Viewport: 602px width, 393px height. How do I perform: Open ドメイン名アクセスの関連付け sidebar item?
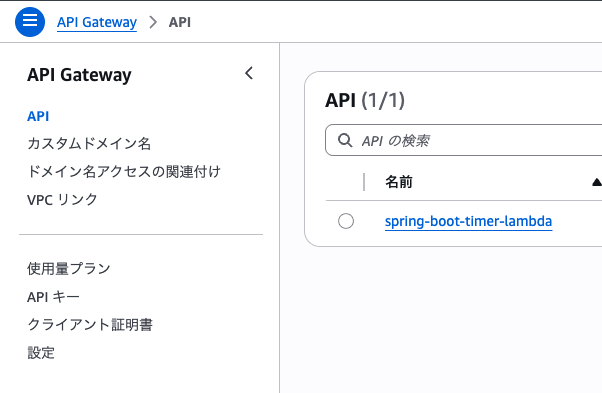124,172
